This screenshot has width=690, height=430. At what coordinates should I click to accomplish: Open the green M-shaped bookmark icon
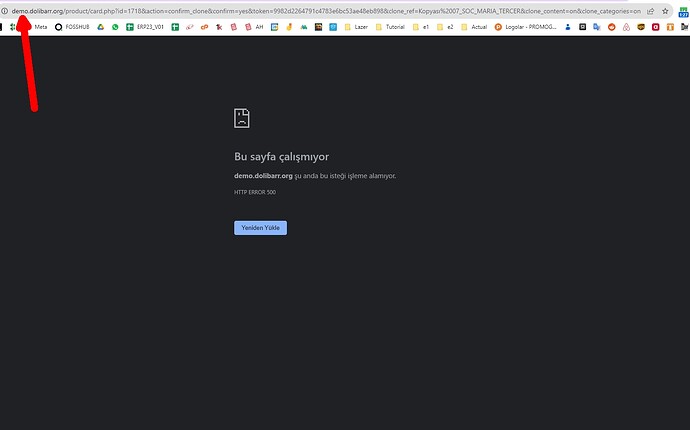[x=304, y=27]
